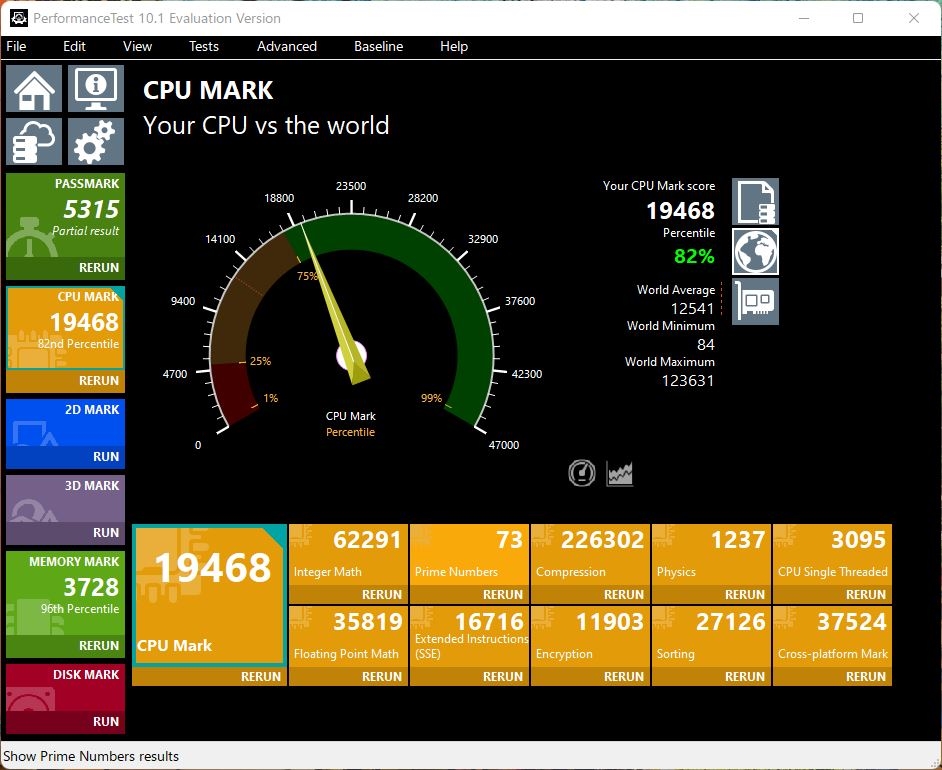Screen dimensions: 942x770
Task: Click the 82% percentile value
Action: [x=694, y=256]
